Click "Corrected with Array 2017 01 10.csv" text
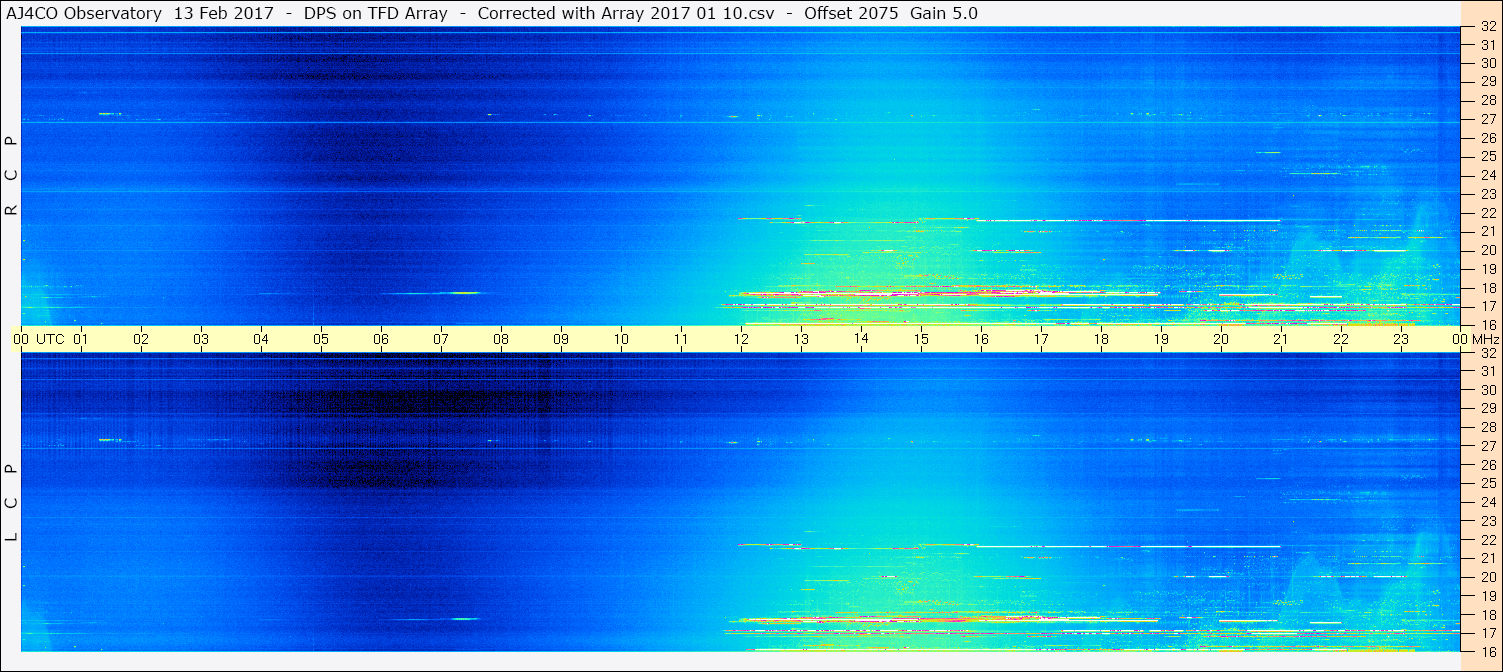 (x=627, y=14)
